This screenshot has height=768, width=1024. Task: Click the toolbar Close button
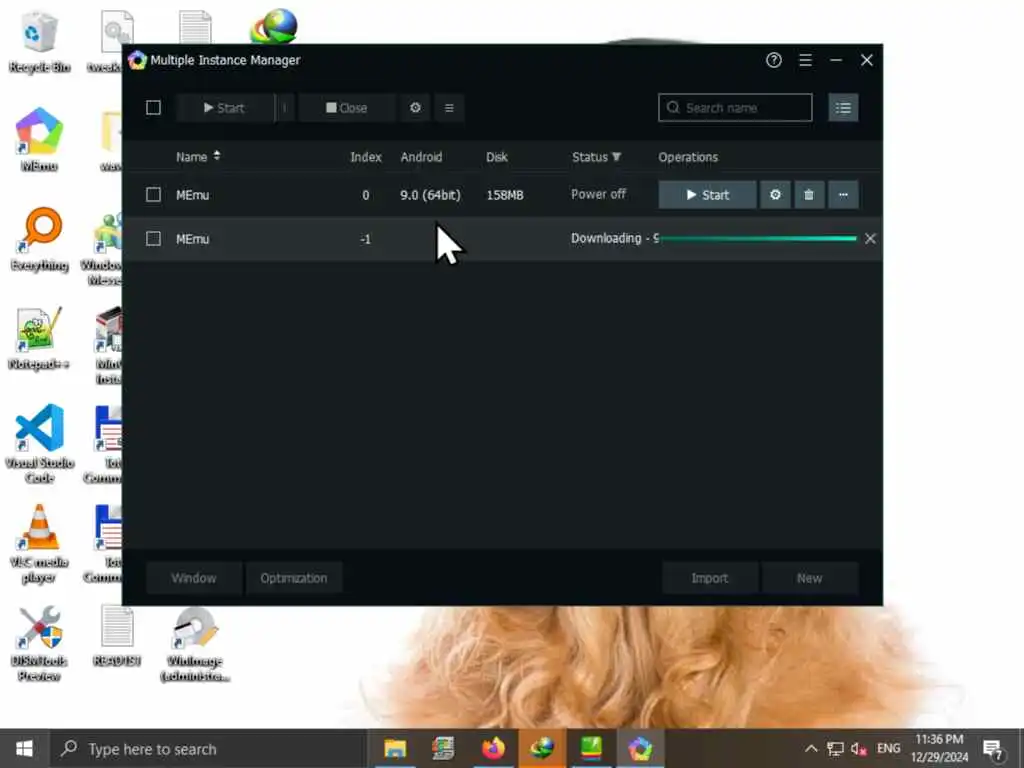pyautogui.click(x=347, y=108)
